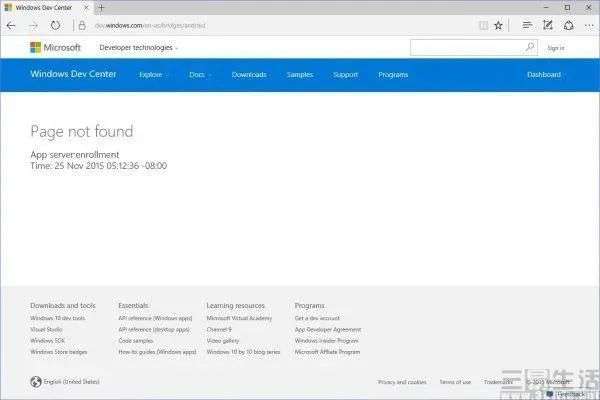Click the Share icon in Edge toolbar
The image size is (600, 400).
[569, 26]
